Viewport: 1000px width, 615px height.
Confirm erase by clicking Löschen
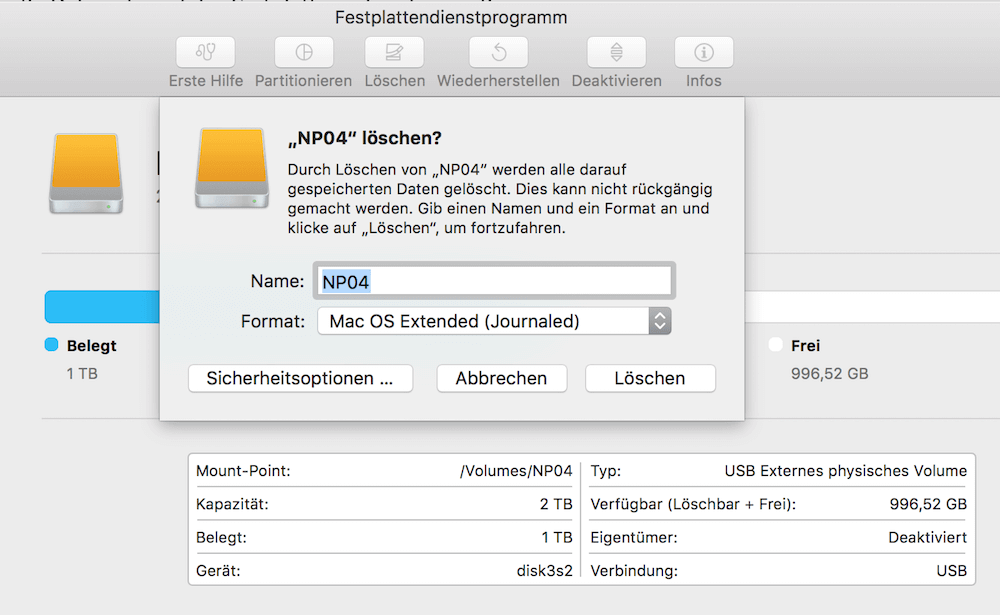(650, 378)
